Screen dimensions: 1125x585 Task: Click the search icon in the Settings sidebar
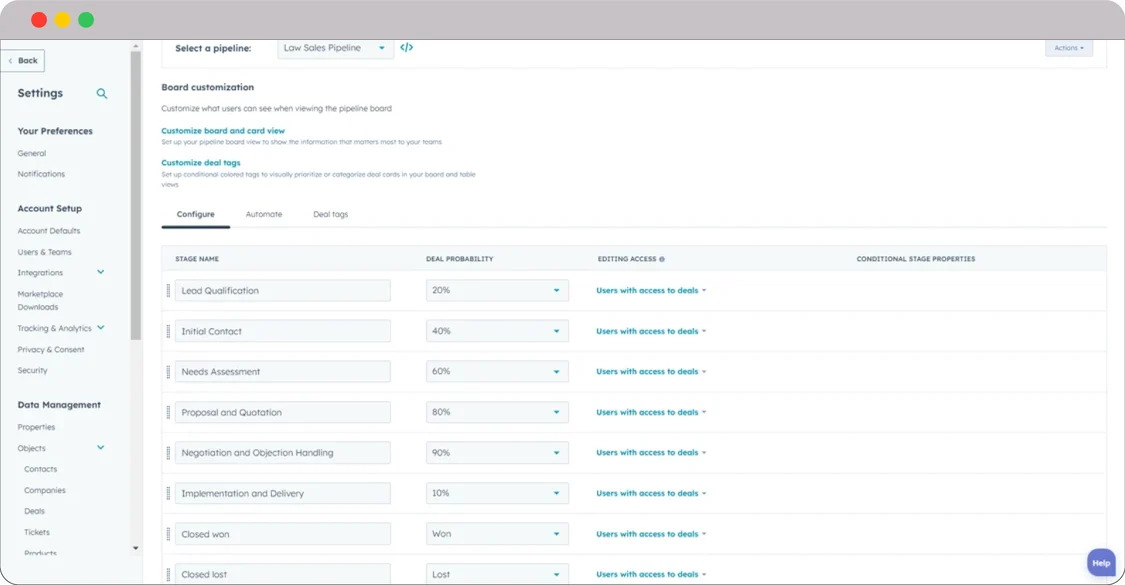[101, 93]
